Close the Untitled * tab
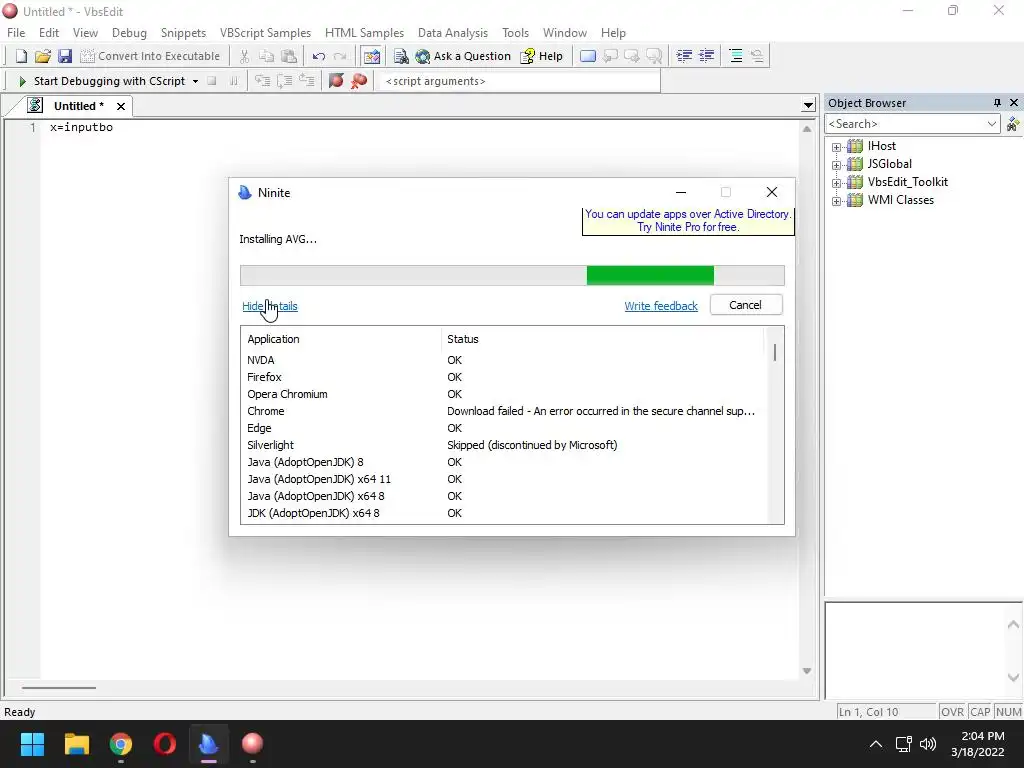The width and height of the screenshot is (1024, 768). click(121, 106)
